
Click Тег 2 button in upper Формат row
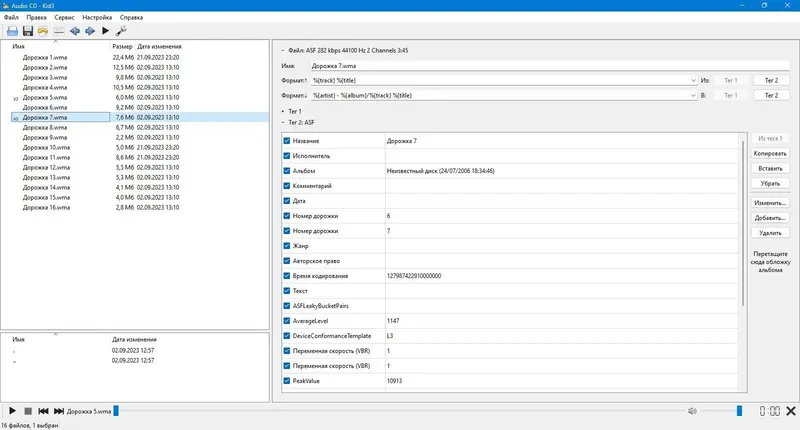pyautogui.click(x=771, y=80)
